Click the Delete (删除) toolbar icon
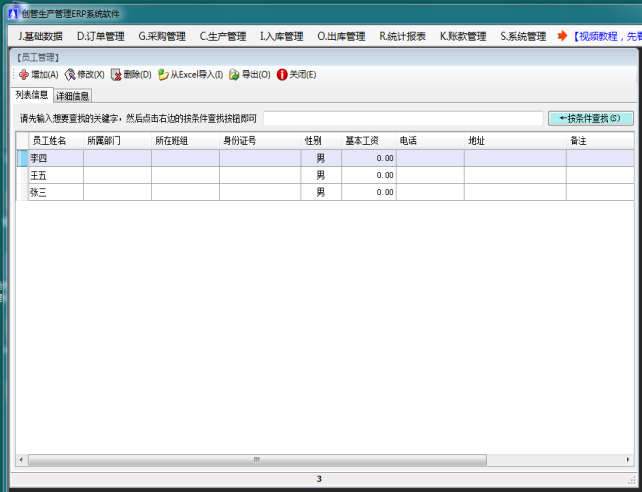 click(116, 75)
